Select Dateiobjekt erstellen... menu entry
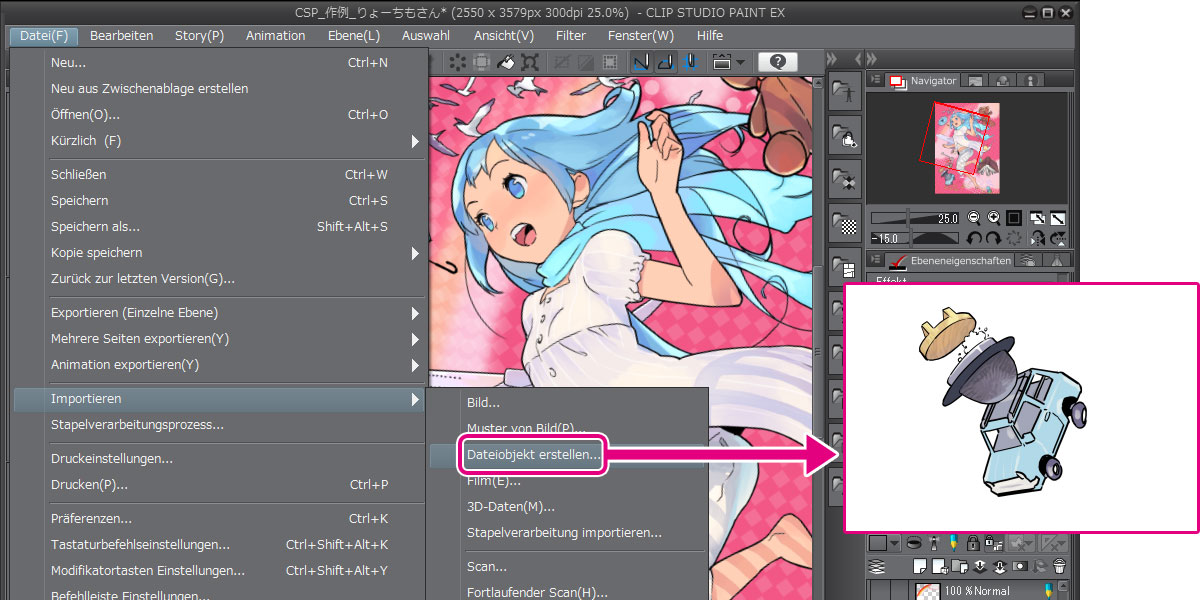This screenshot has height=600, width=1200. (533, 455)
